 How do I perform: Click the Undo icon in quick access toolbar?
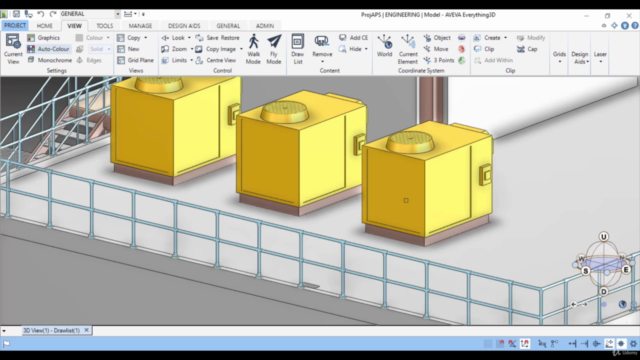(40, 14)
